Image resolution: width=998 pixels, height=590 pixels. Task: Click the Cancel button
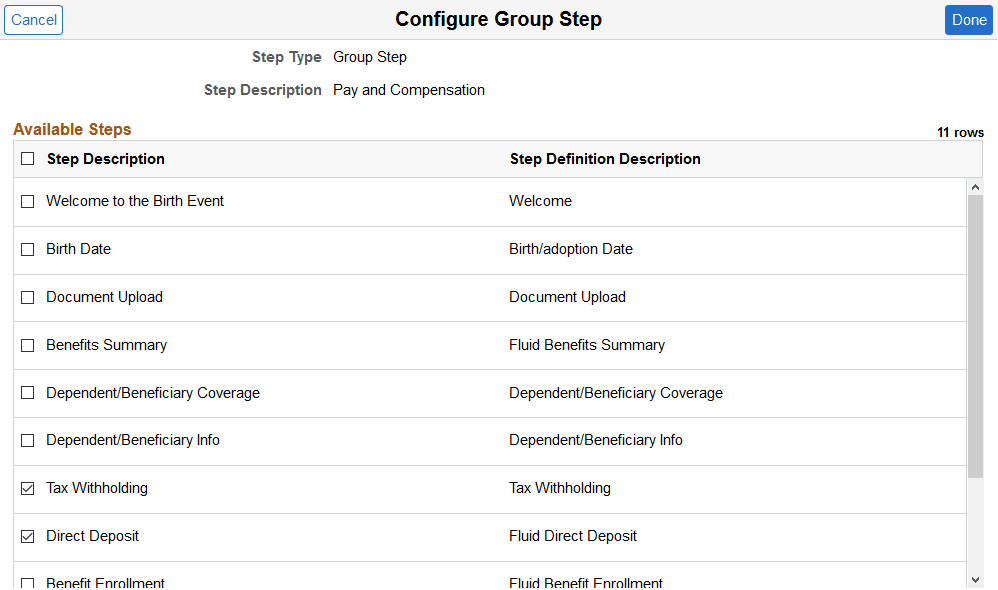click(x=34, y=20)
